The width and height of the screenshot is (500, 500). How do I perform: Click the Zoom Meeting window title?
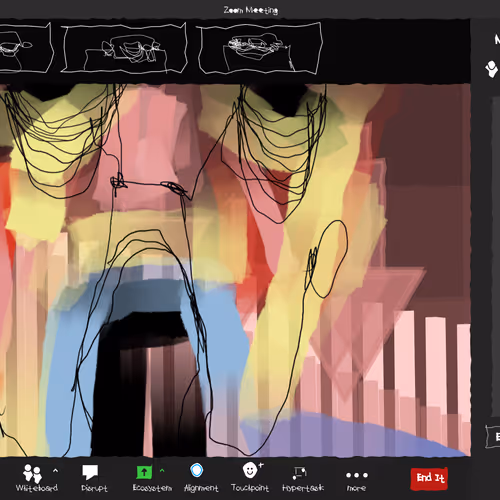tap(251, 10)
